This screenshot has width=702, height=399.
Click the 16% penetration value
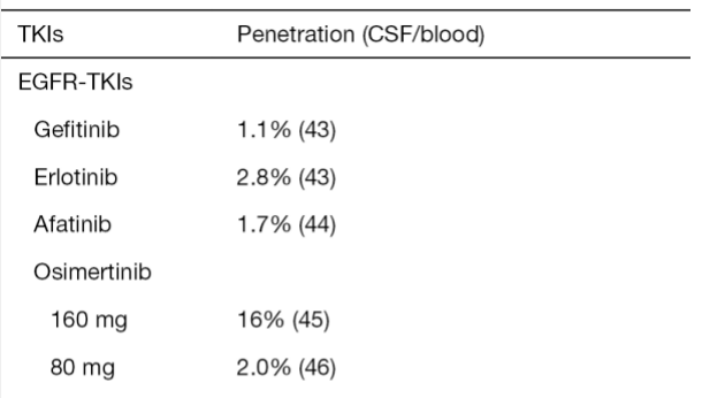(x=261, y=320)
